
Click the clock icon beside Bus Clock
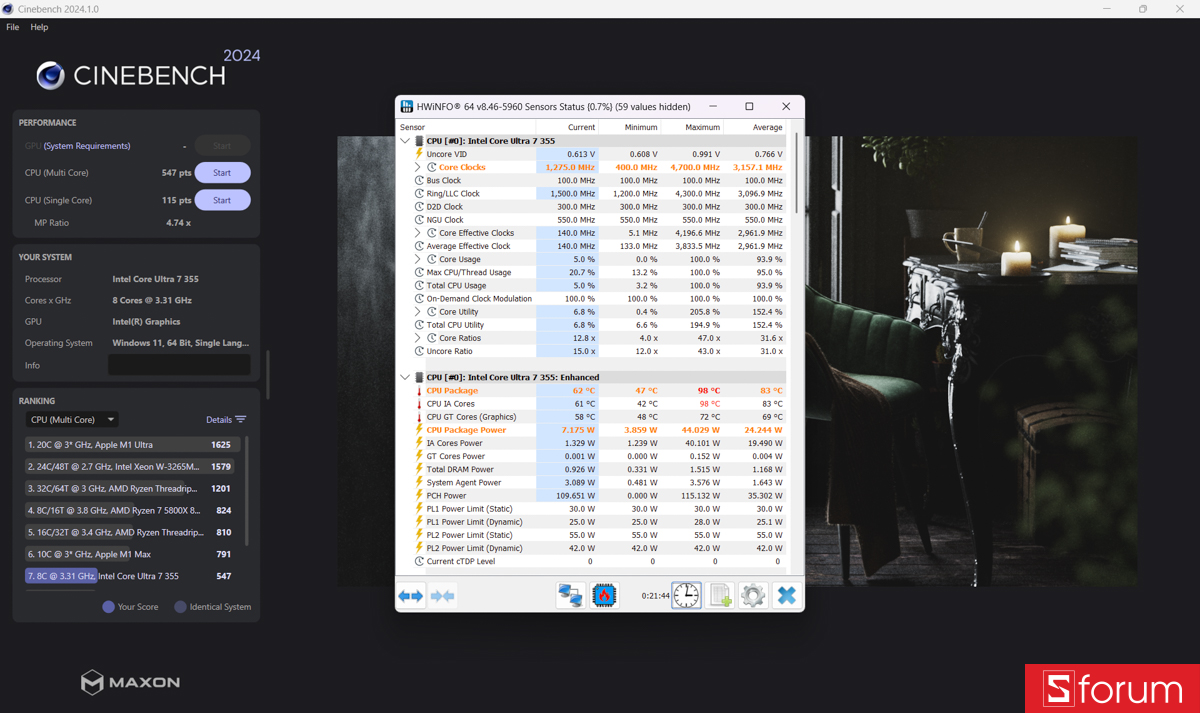point(420,180)
